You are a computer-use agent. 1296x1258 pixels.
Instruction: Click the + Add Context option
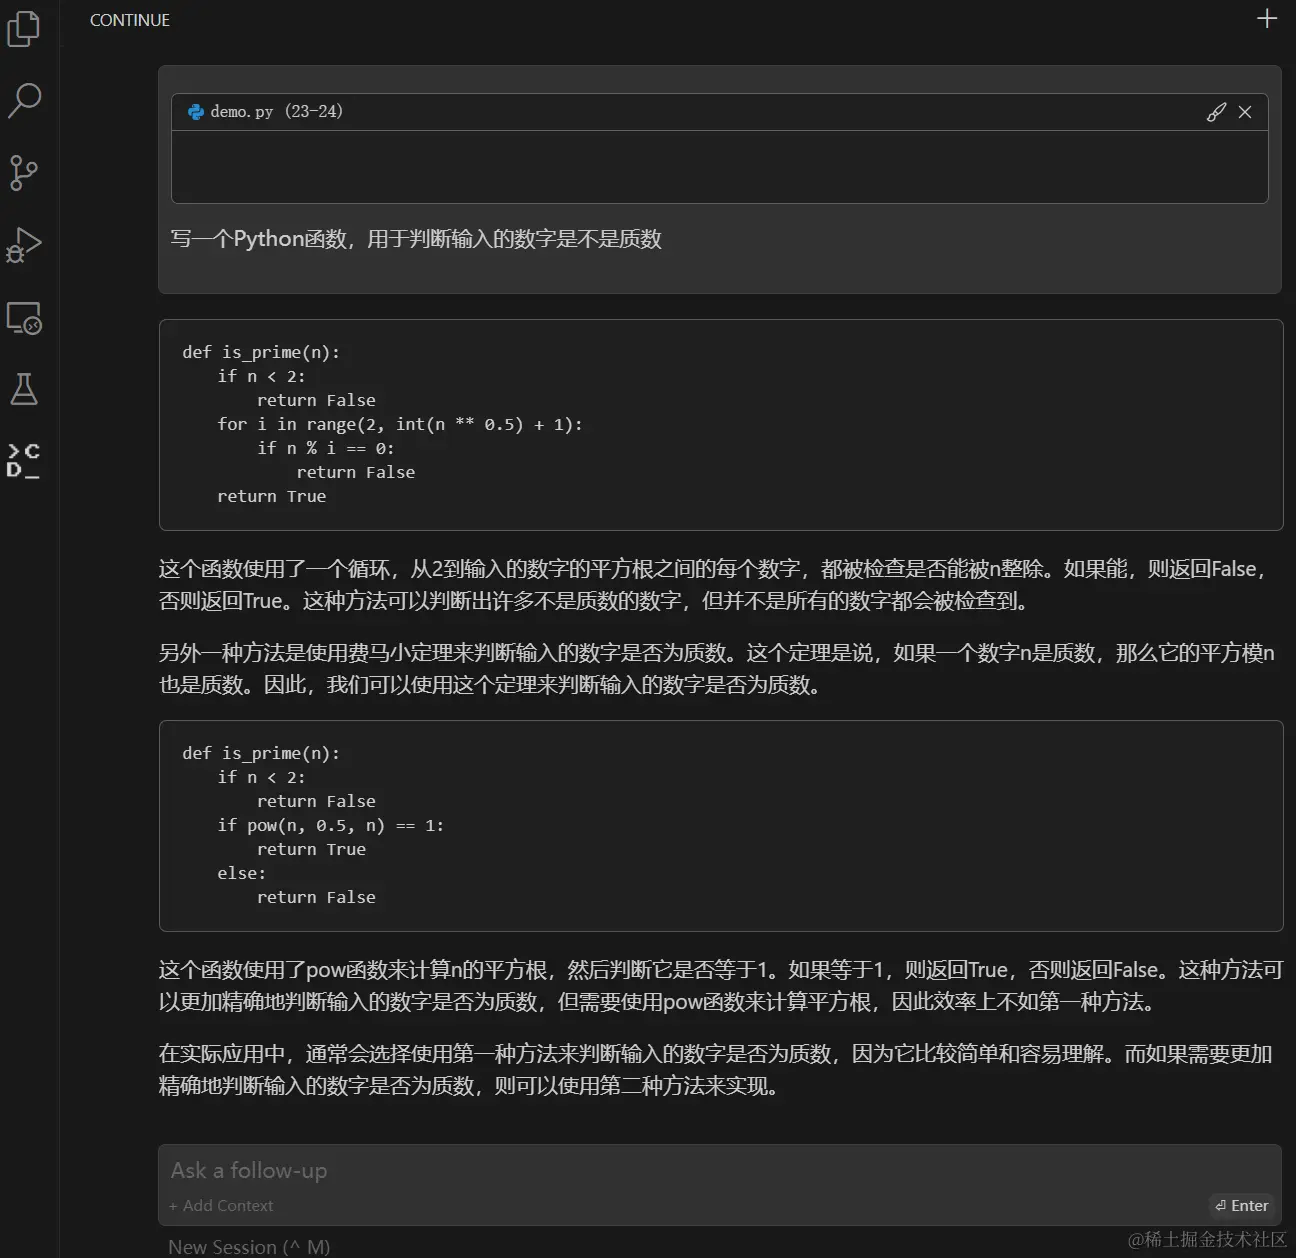tap(221, 1205)
